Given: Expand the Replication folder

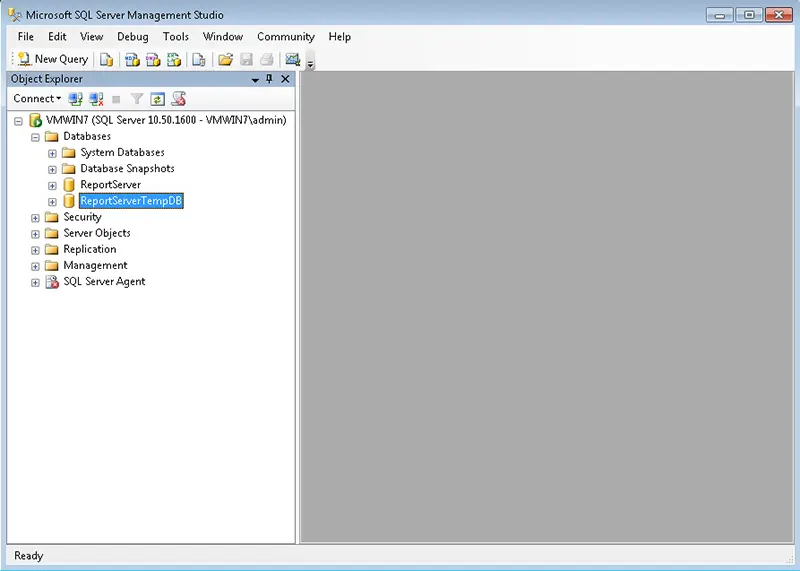Looking at the screenshot, I should point(35,251).
